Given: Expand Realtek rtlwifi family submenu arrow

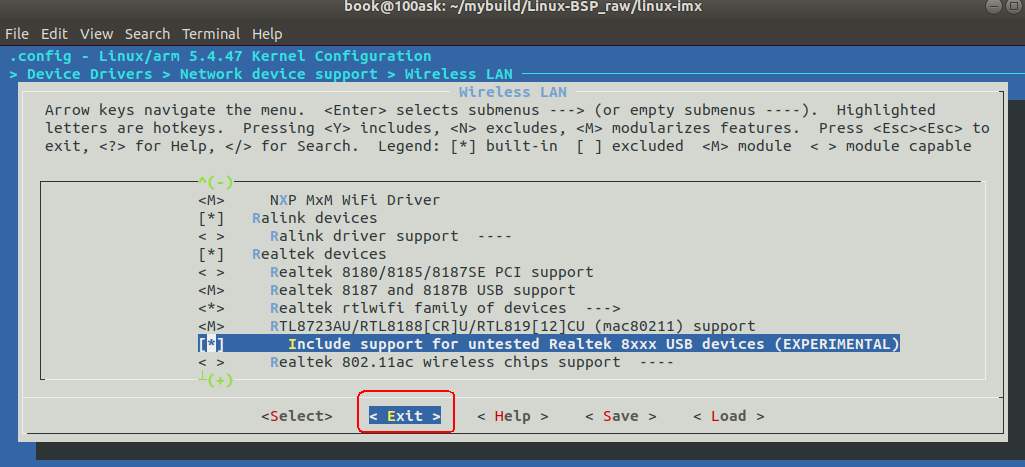Looking at the screenshot, I should [x=603, y=308].
